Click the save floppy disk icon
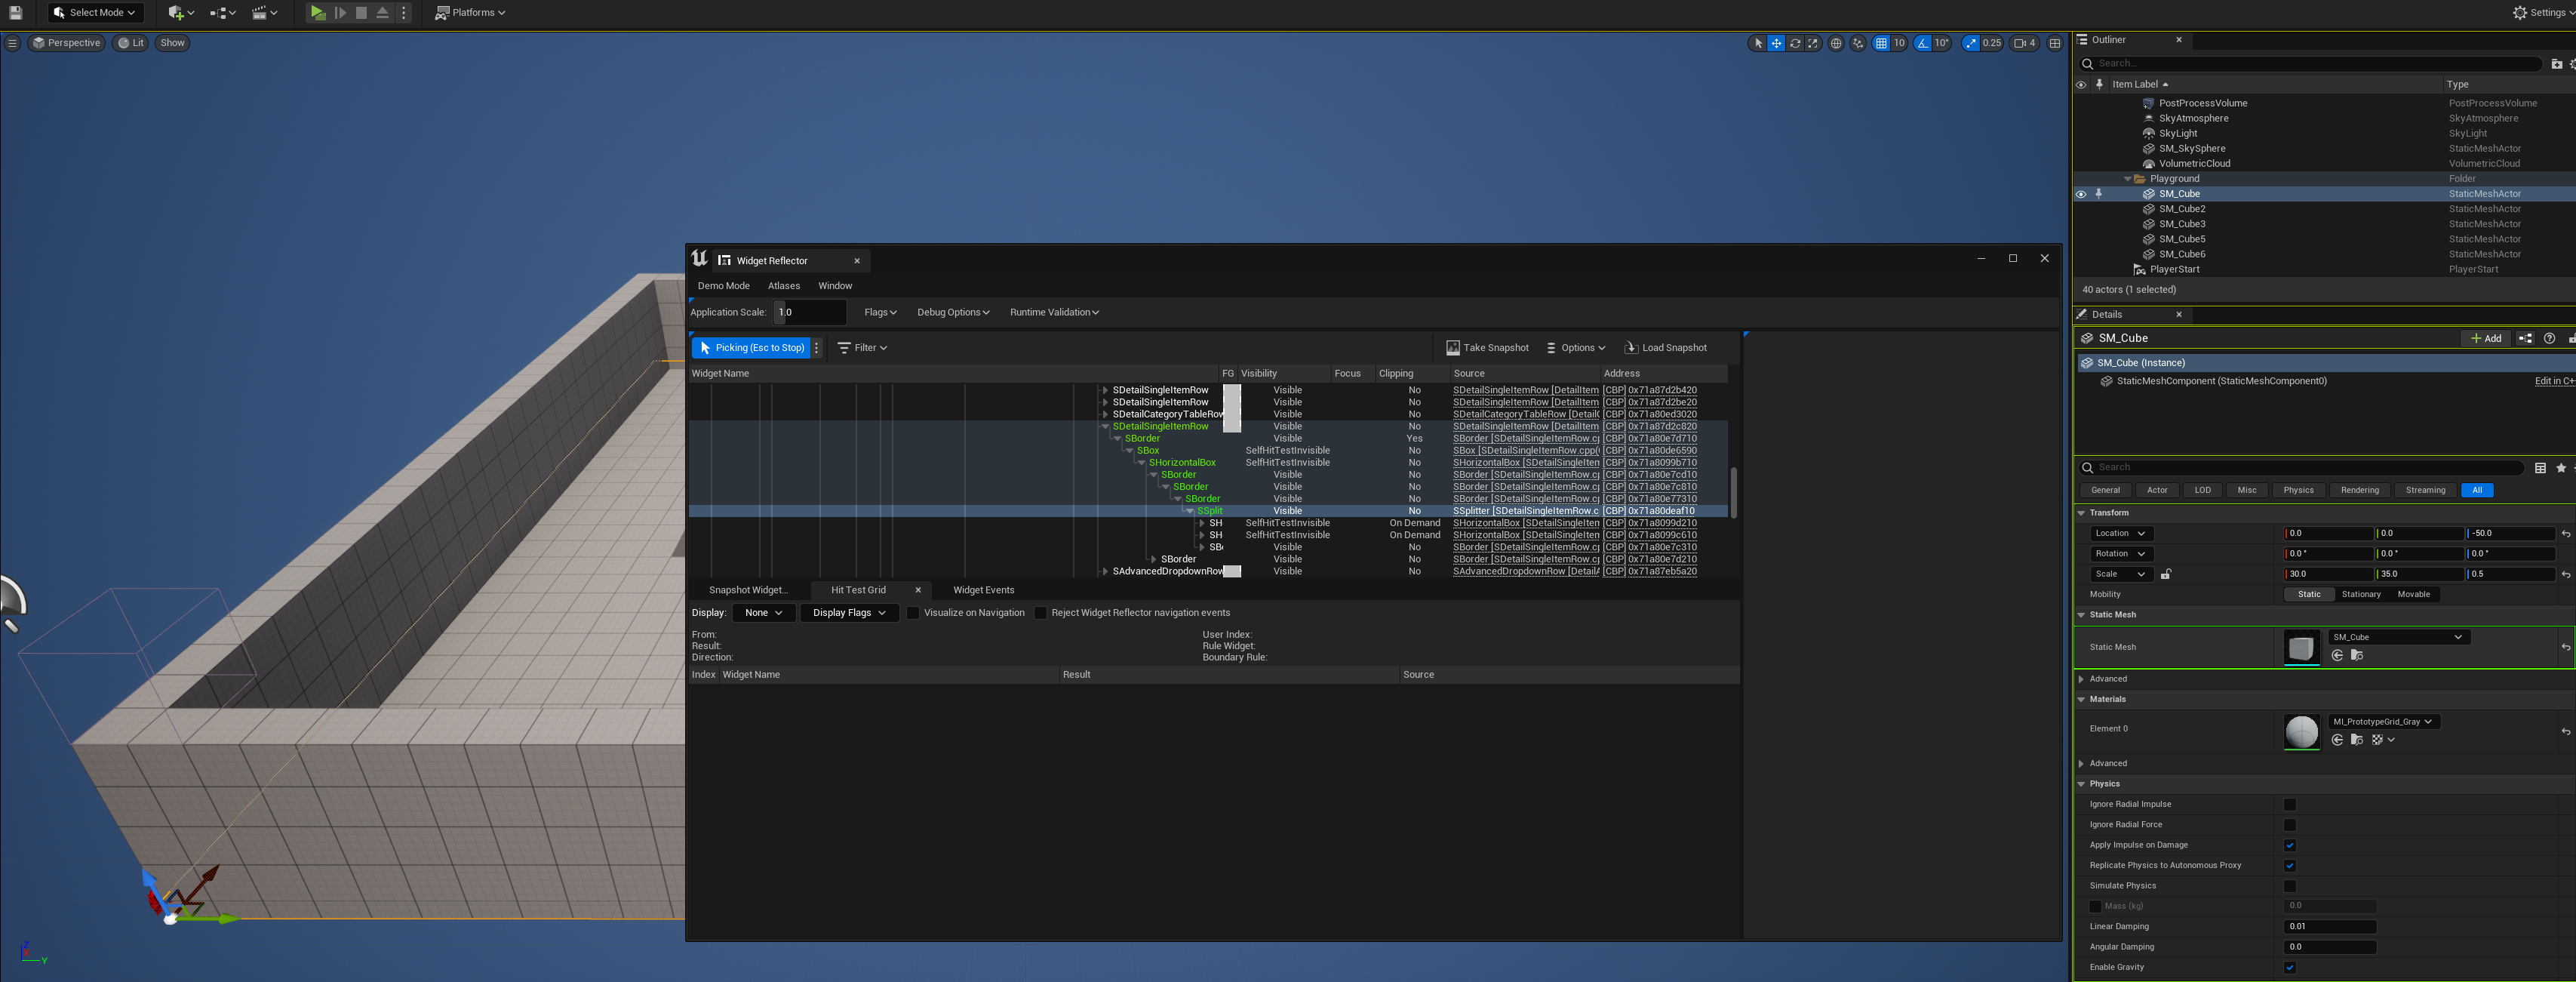 [x=15, y=13]
